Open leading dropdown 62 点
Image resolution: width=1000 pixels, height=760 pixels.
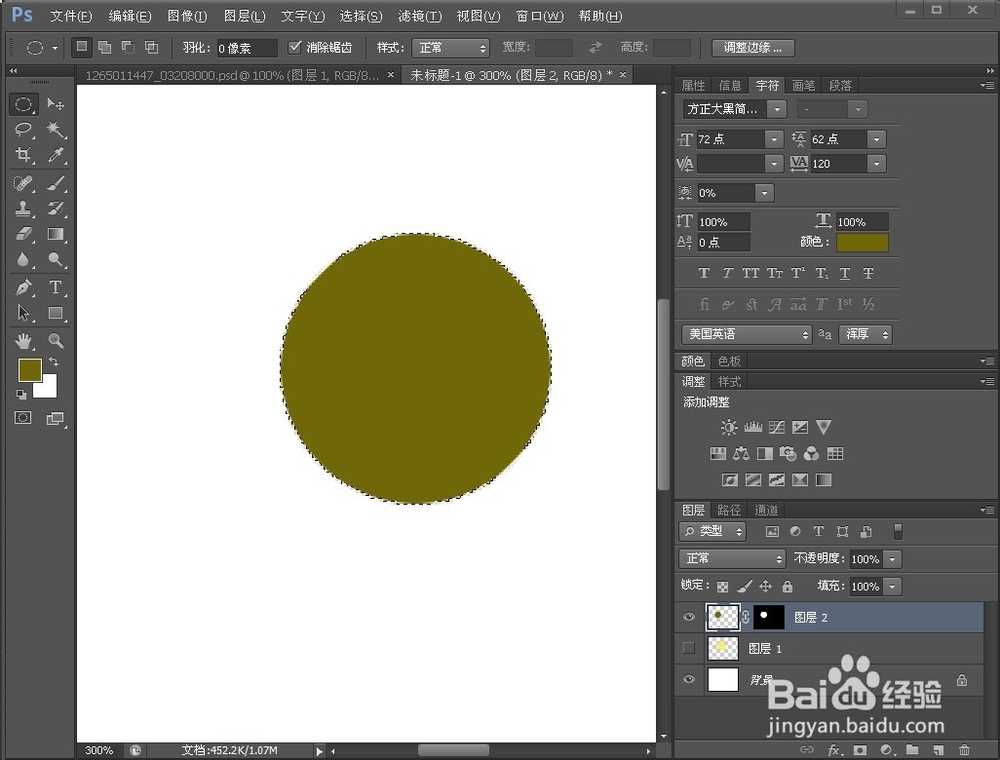(x=877, y=139)
